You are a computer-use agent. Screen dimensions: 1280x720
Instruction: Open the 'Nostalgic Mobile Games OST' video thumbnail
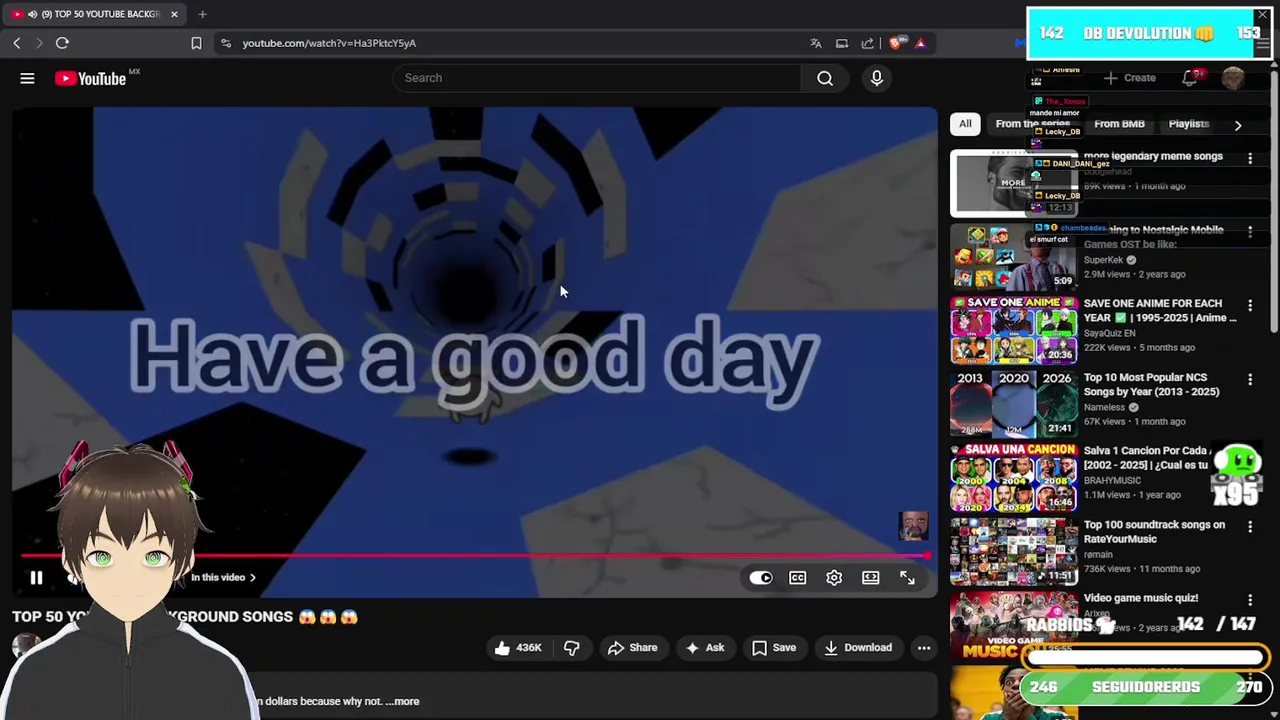click(1014, 257)
